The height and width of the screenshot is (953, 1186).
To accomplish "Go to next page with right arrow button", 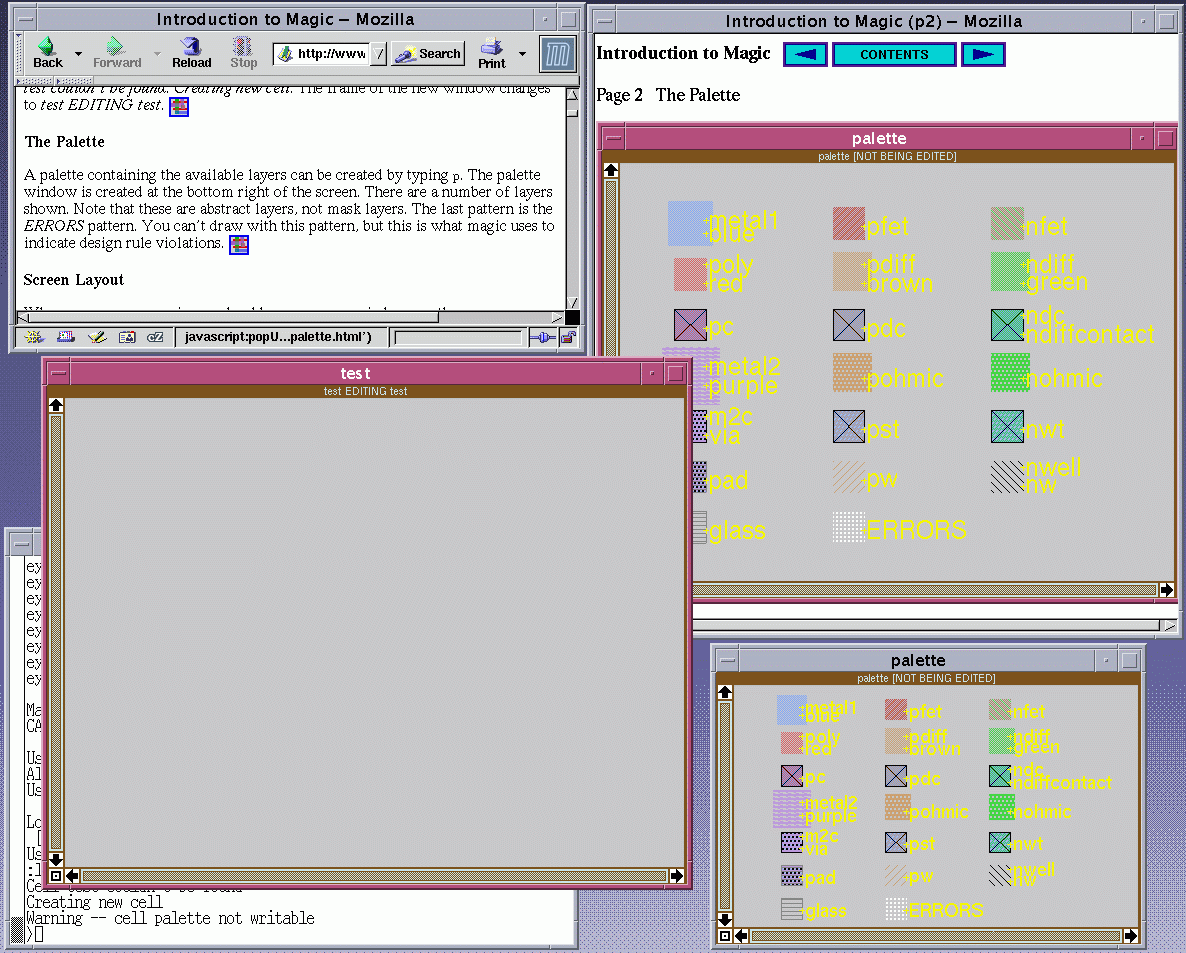I will [x=983, y=54].
